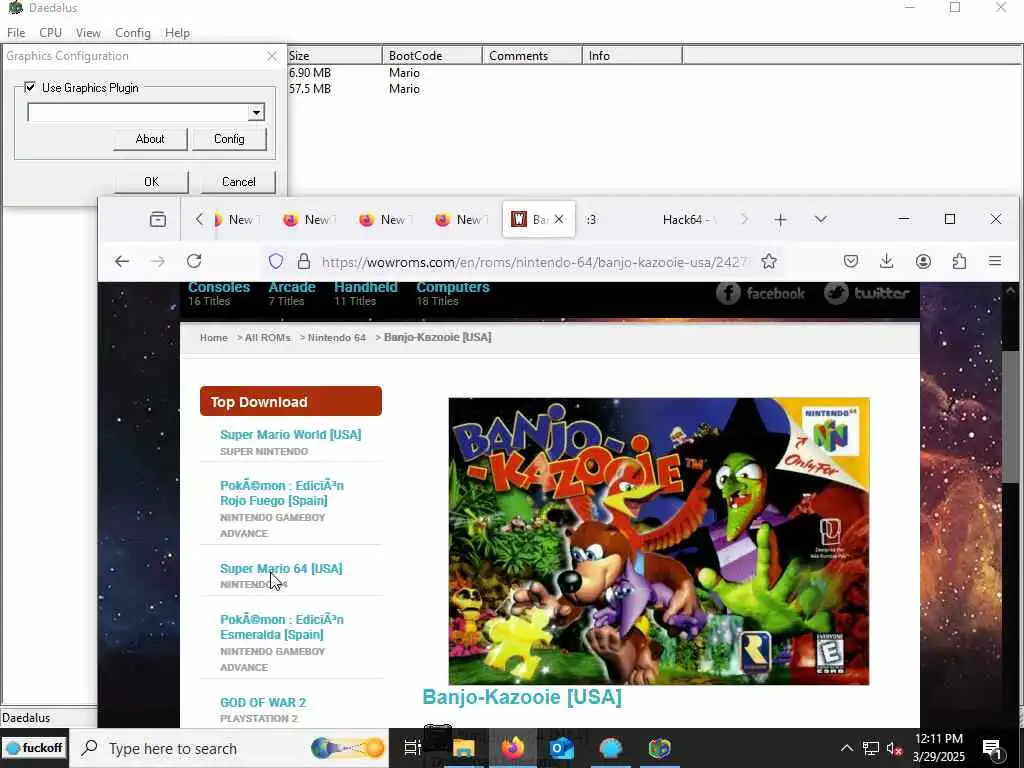1024x768 pixels.
Task: Open the Firefox downloads panel
Action: click(886, 261)
